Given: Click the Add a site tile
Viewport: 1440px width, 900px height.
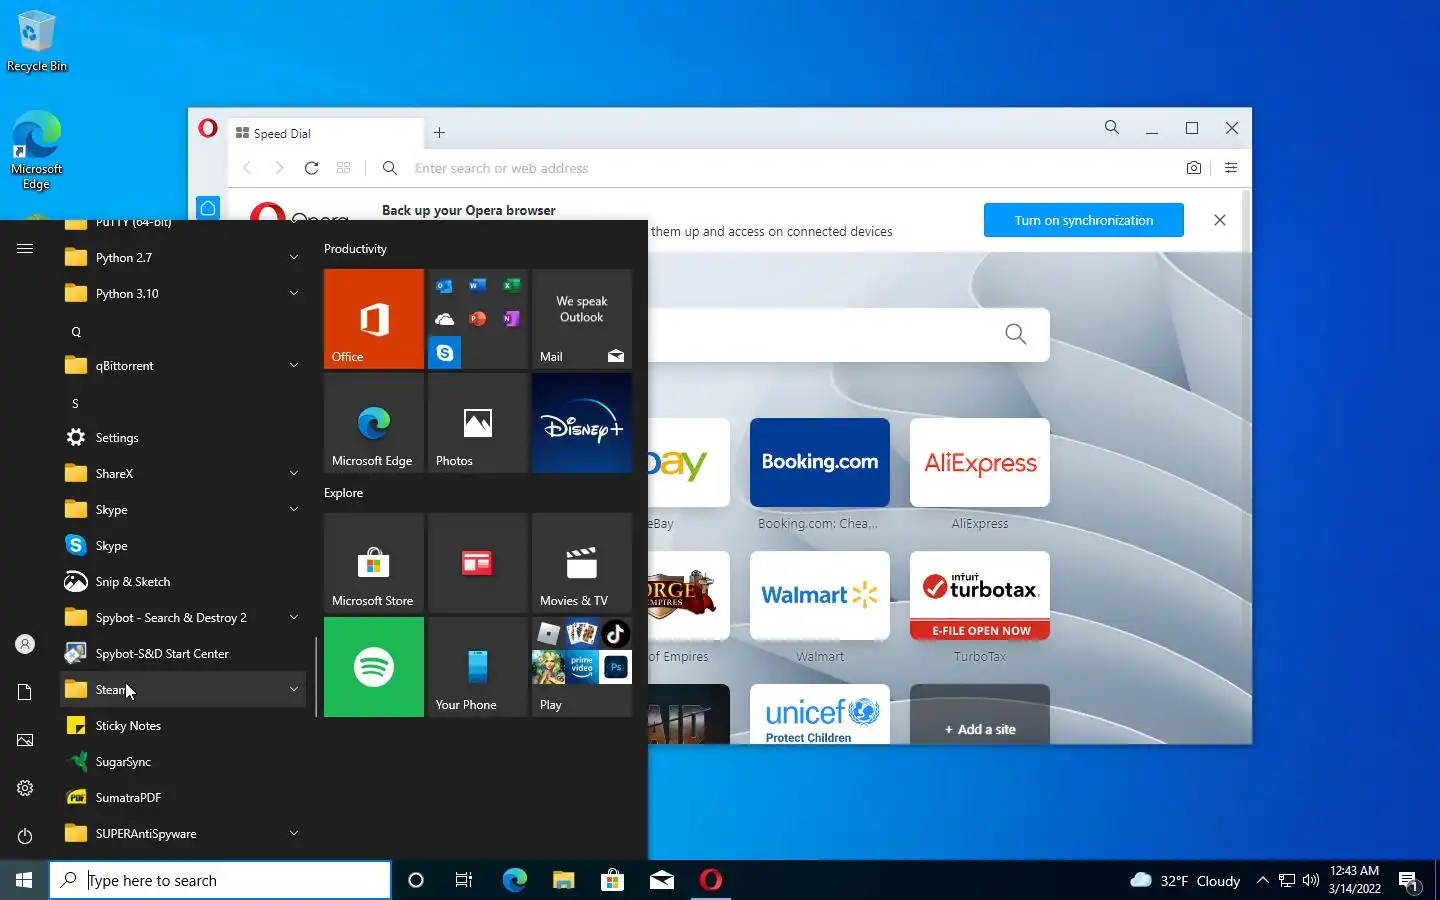Looking at the screenshot, I should click(x=980, y=714).
